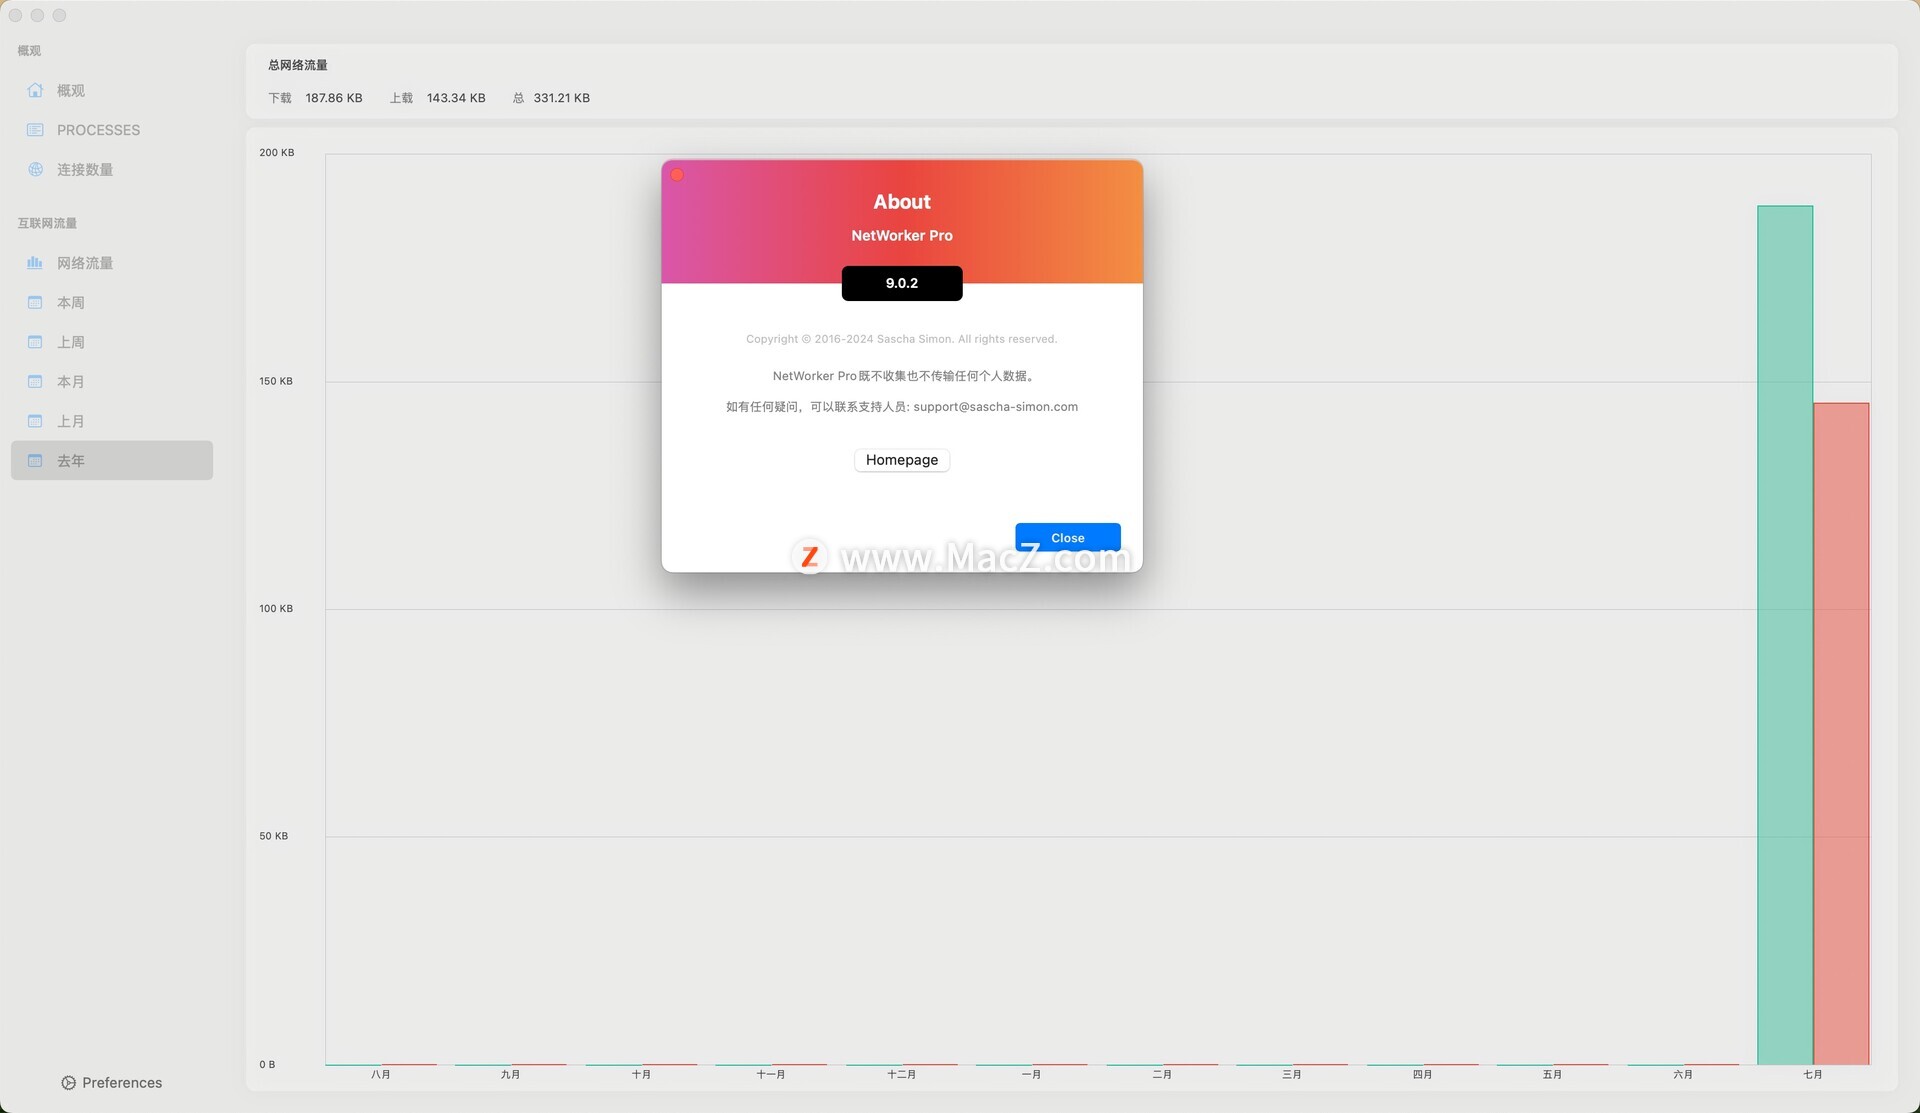Click the calendar icon beside 本月
The image size is (1920, 1113).
click(35, 381)
